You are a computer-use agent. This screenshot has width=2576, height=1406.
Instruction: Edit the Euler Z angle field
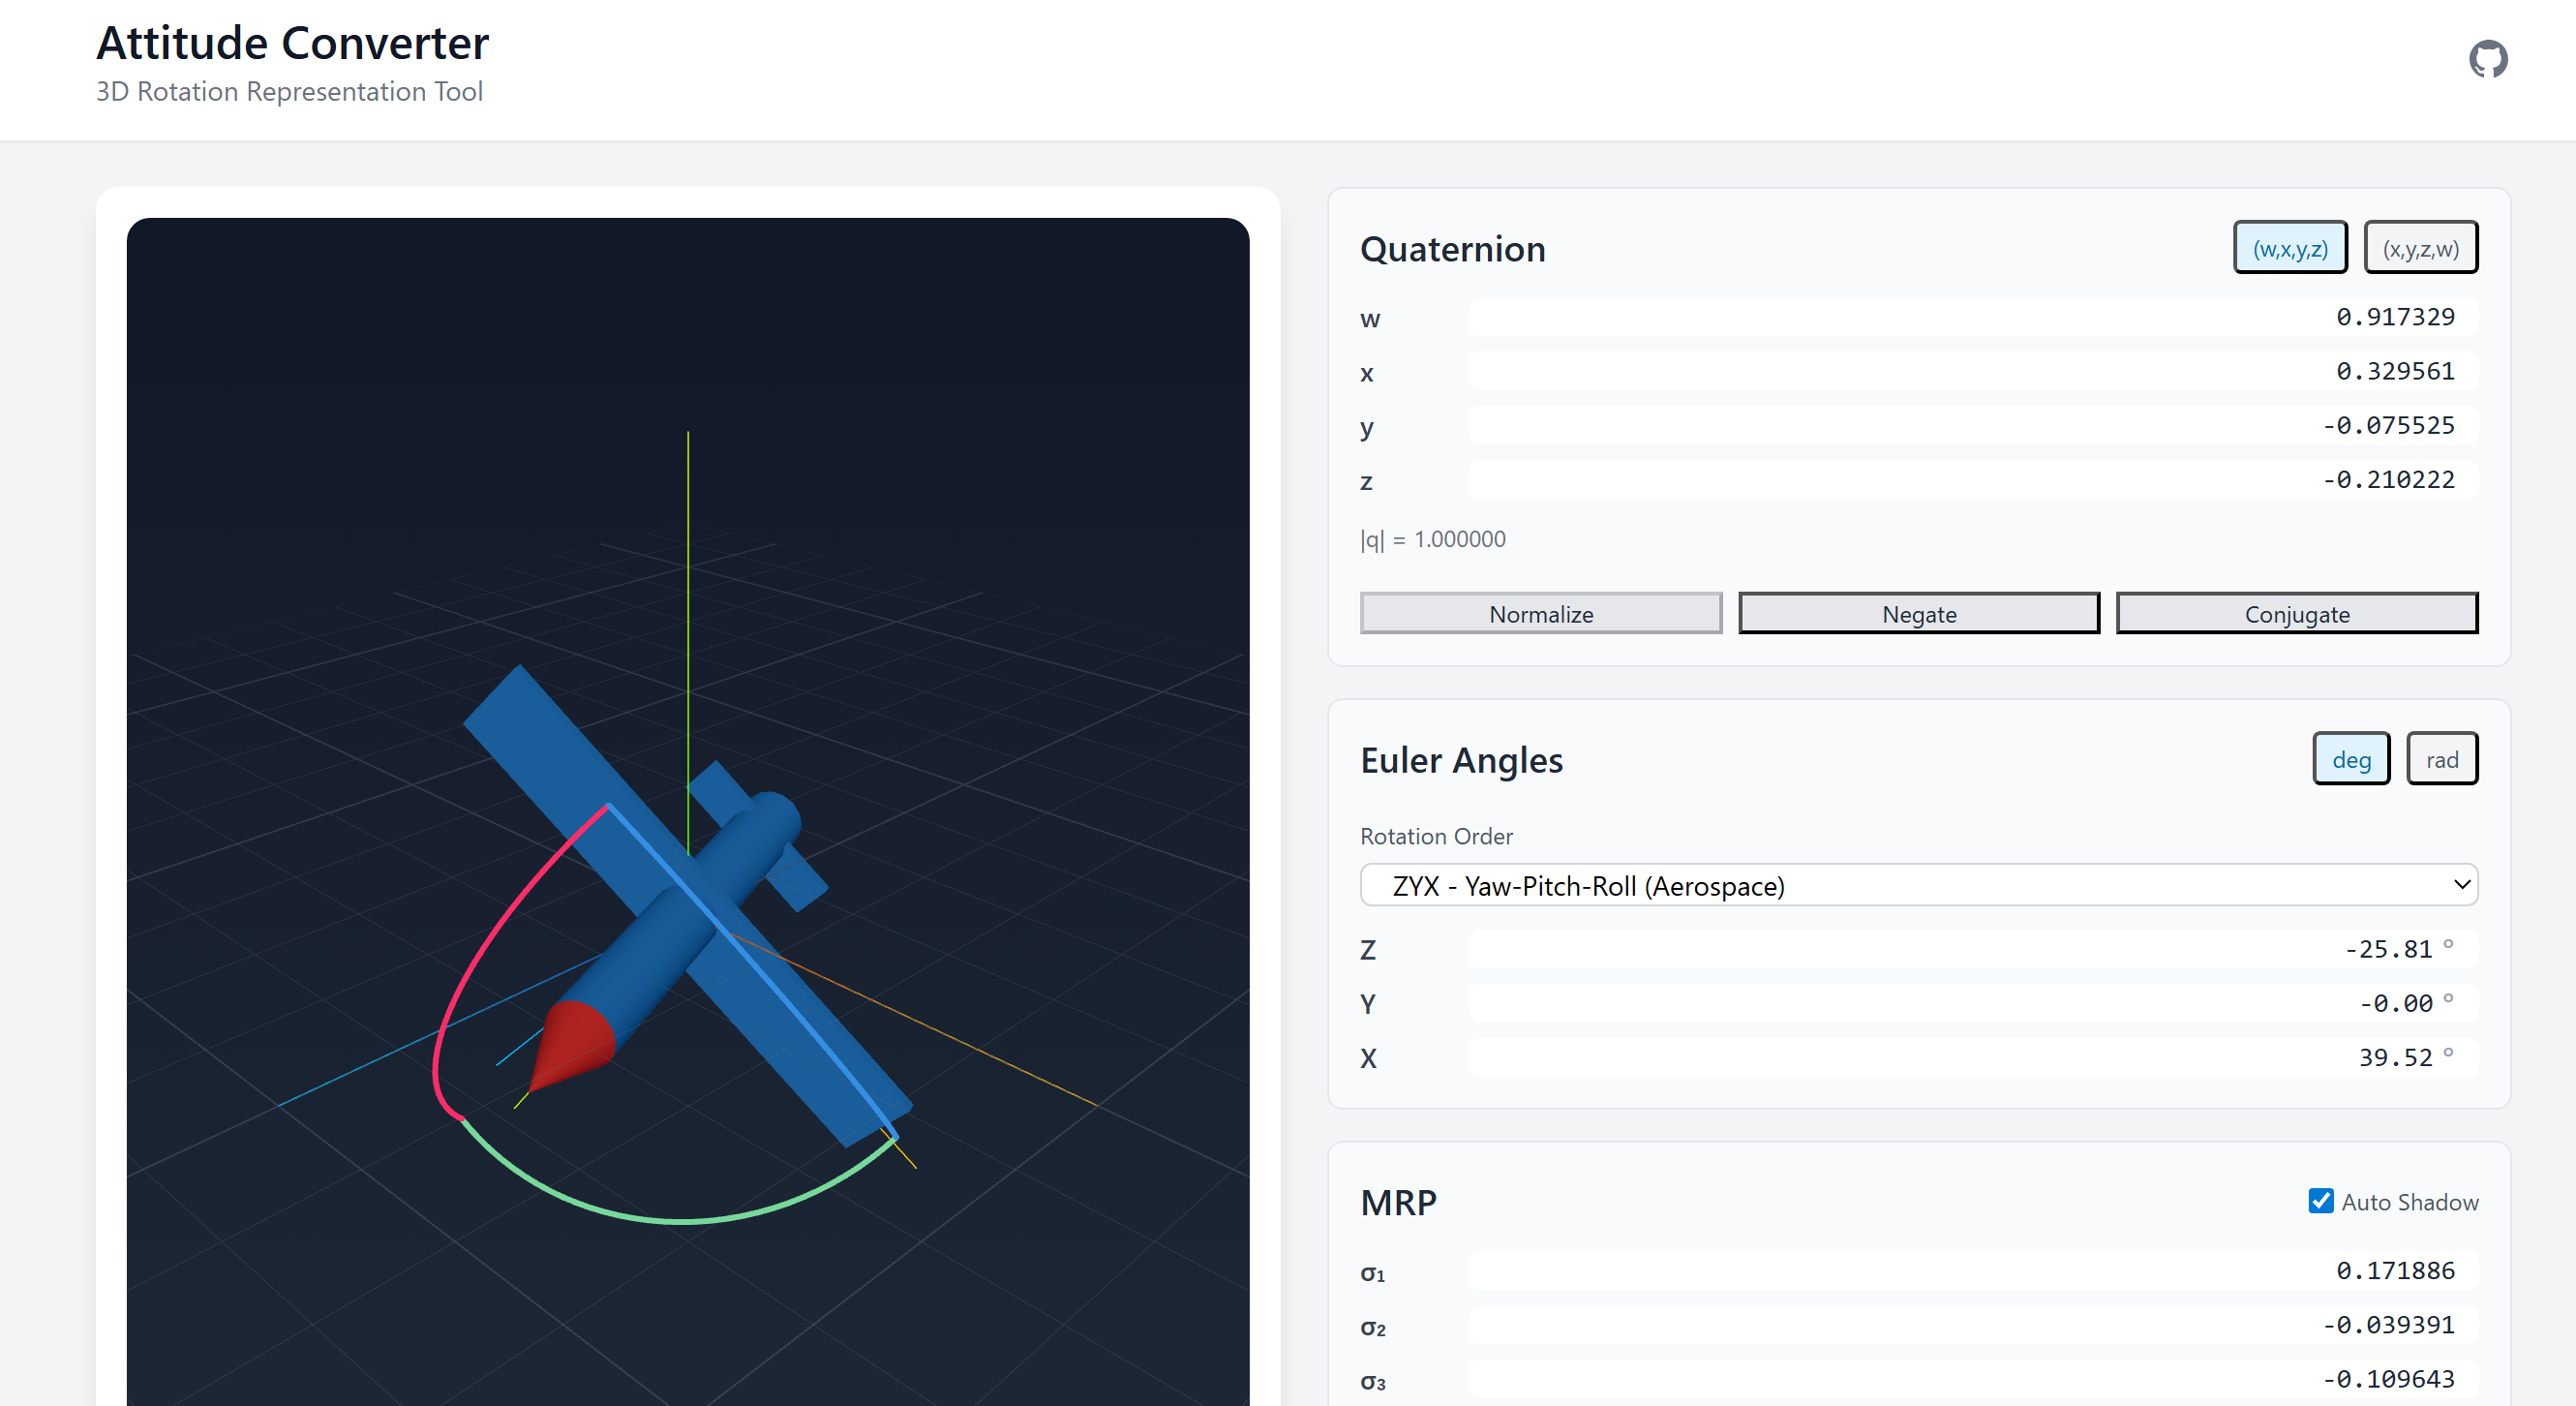(x=1960, y=949)
